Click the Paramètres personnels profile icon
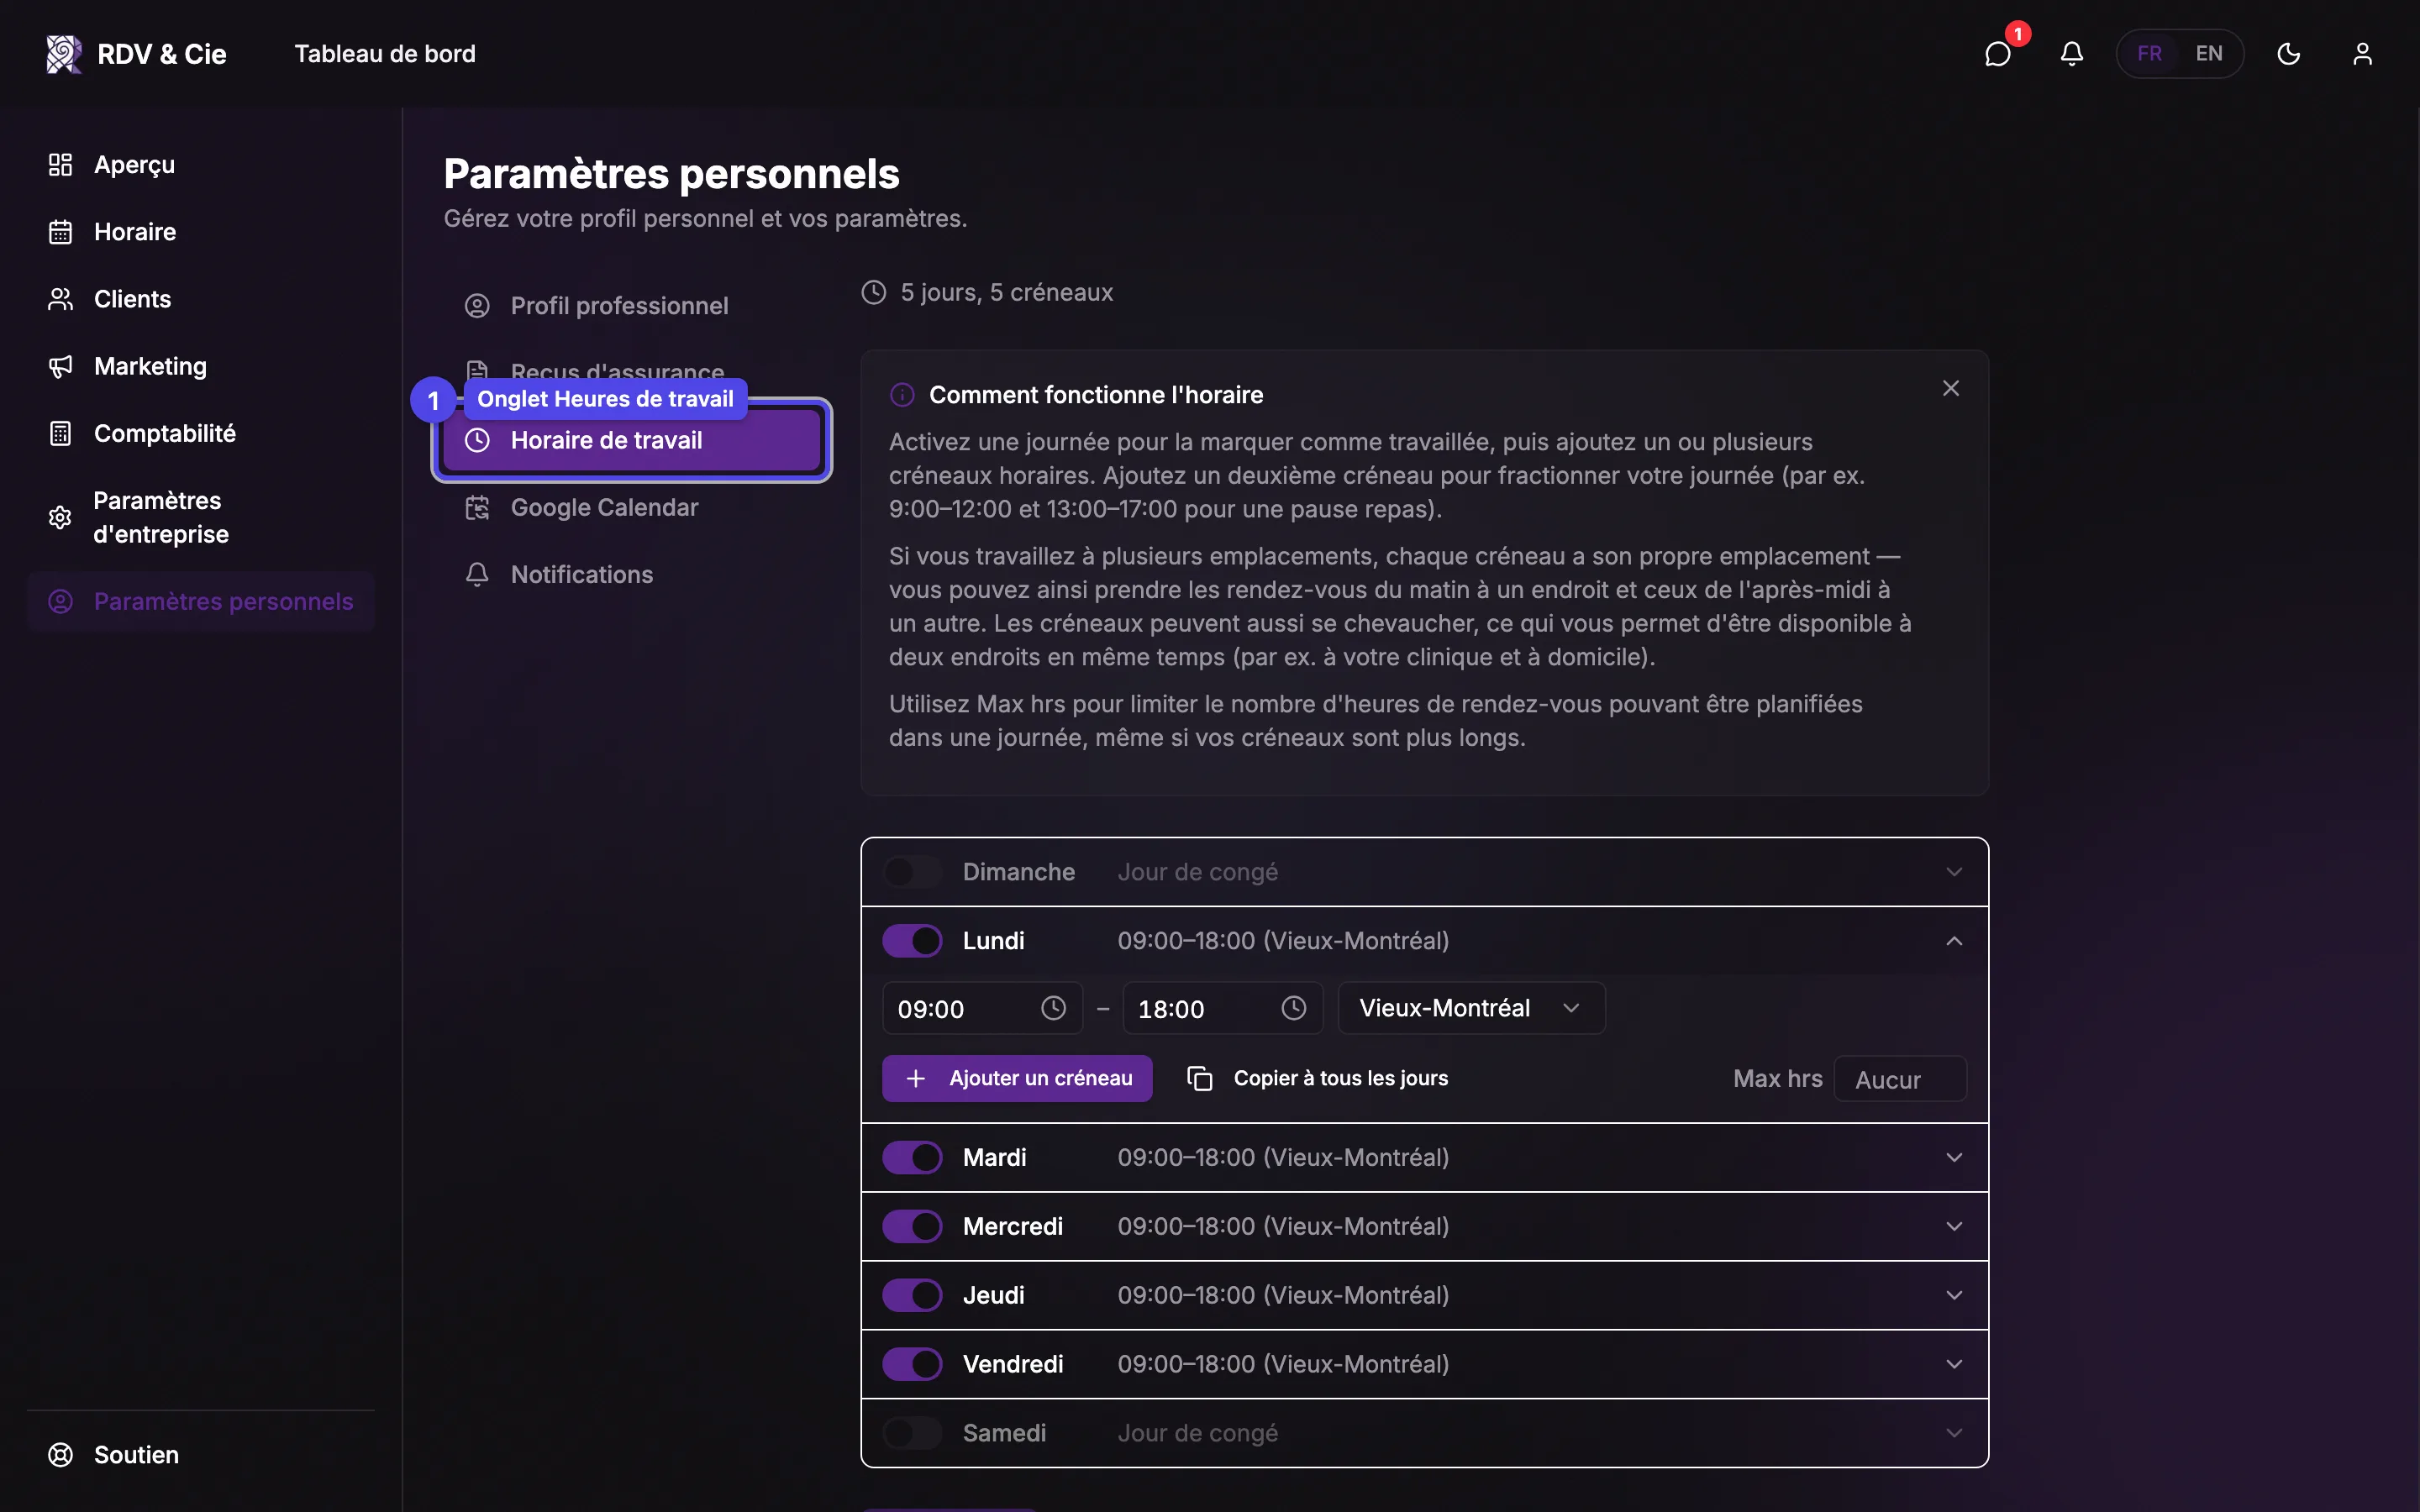This screenshot has height=1512, width=2420. pos(60,601)
